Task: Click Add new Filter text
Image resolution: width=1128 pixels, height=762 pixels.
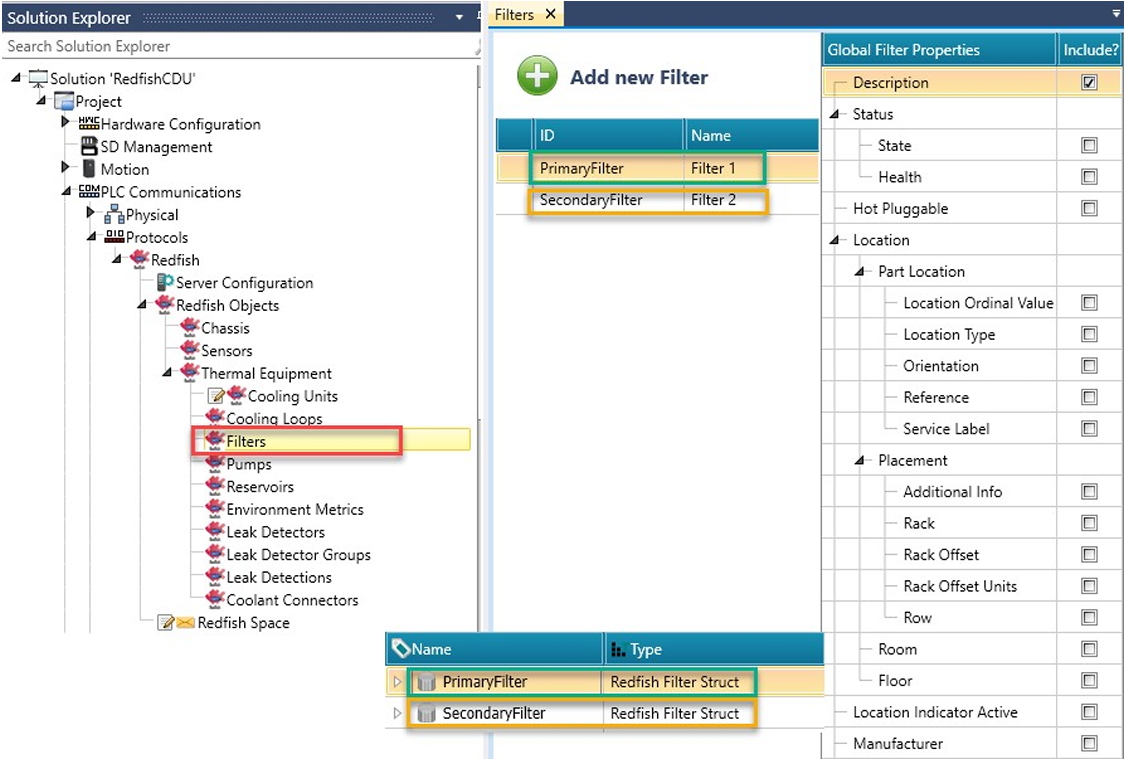Action: coord(638,77)
